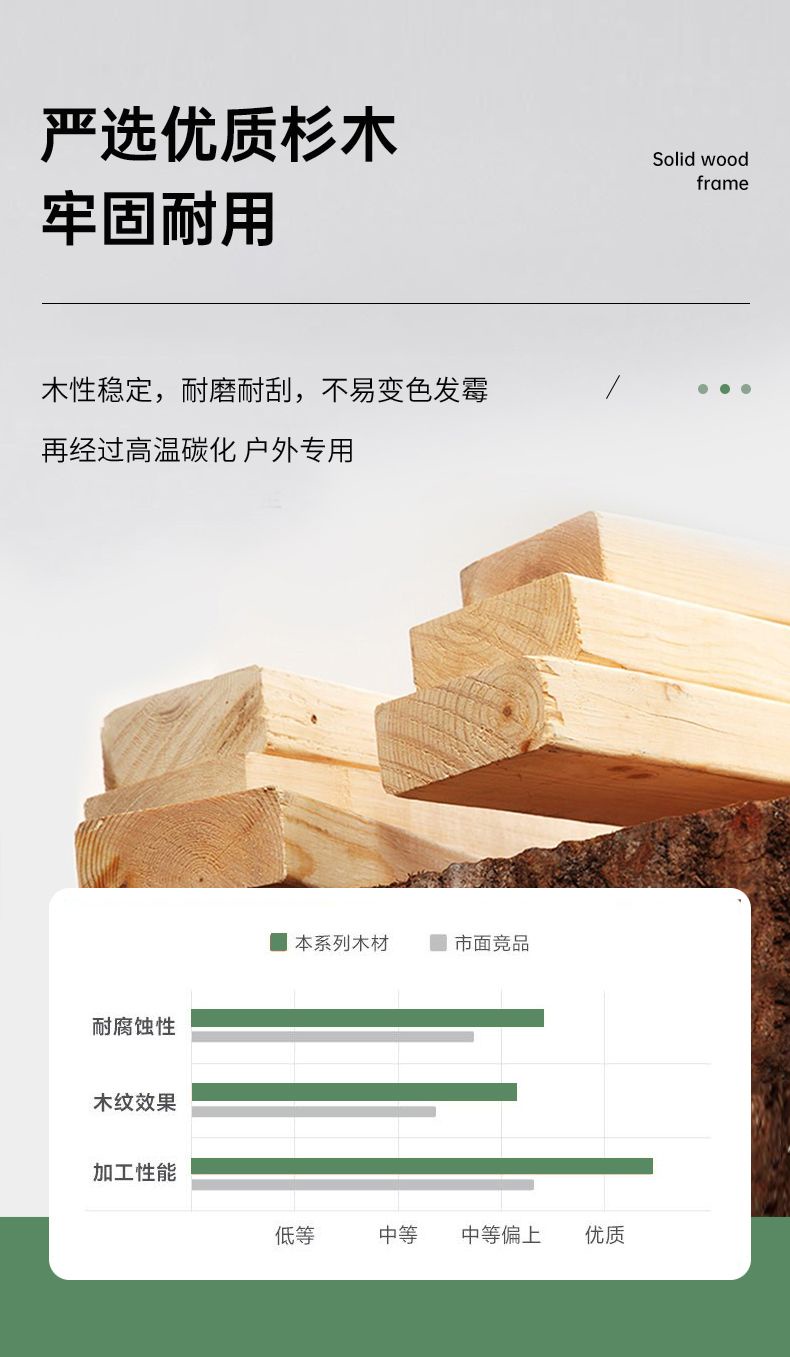Screen dimensions: 790x1357
Task: Click the green legend square for 本系列木材
Action: [x=278, y=942]
